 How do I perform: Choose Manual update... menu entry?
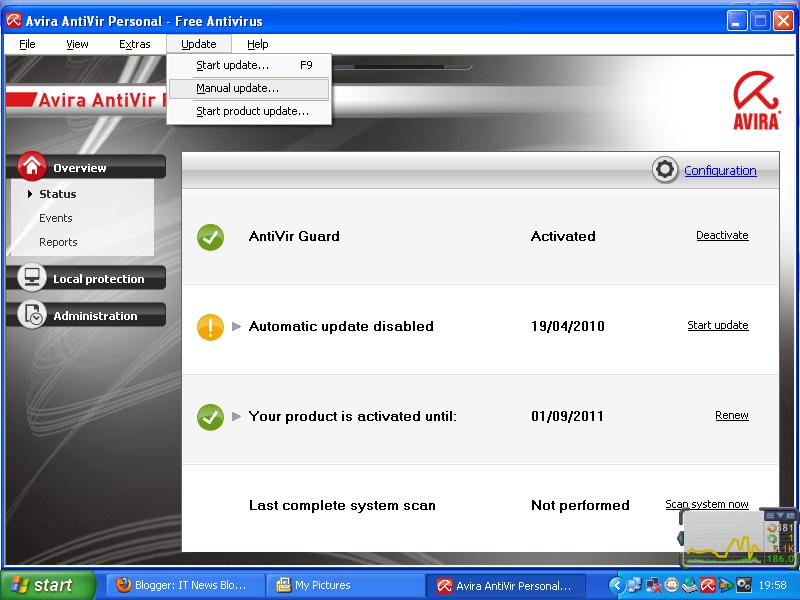coord(249,88)
